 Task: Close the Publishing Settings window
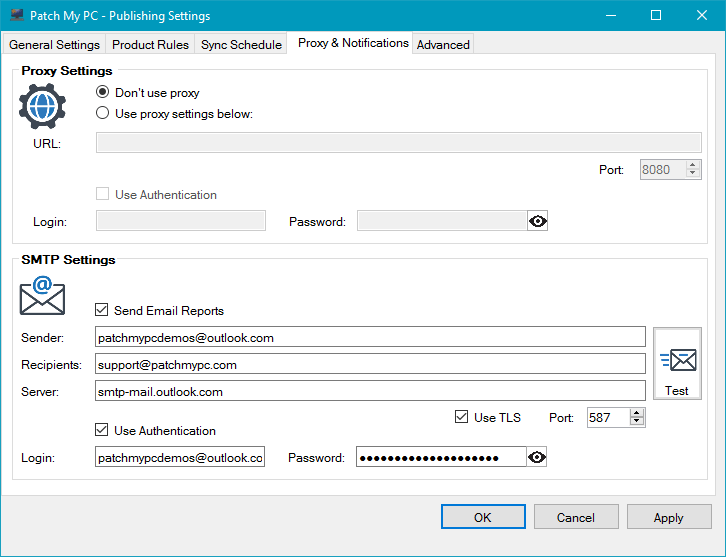(701, 15)
